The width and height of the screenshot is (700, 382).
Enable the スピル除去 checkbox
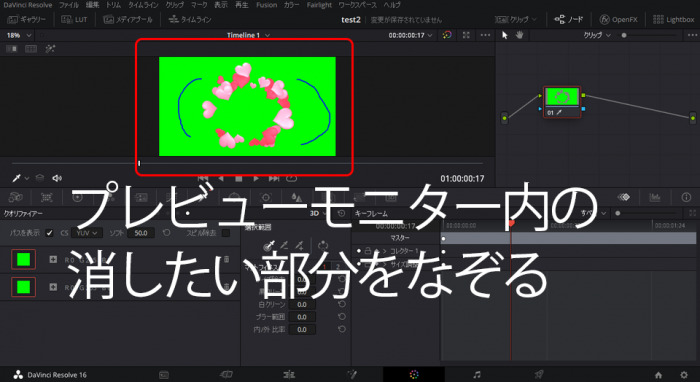coord(226,233)
